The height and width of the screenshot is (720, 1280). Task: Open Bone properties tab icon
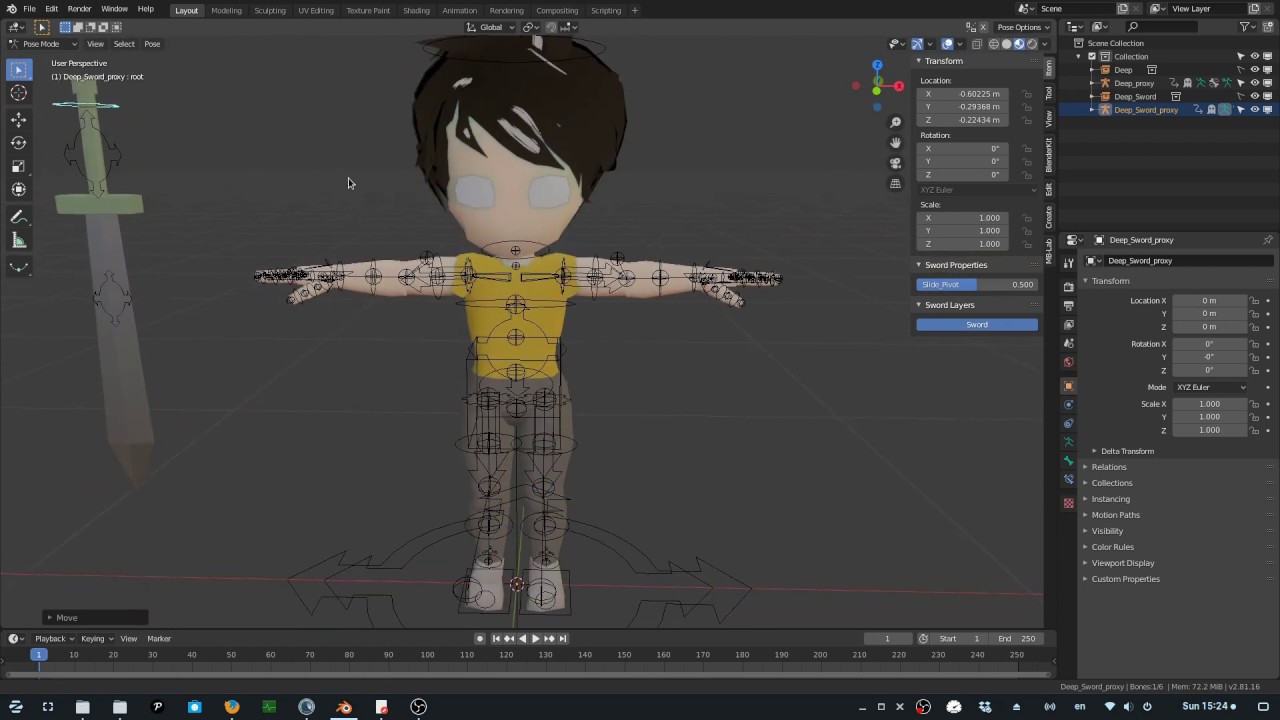[x=1068, y=461]
